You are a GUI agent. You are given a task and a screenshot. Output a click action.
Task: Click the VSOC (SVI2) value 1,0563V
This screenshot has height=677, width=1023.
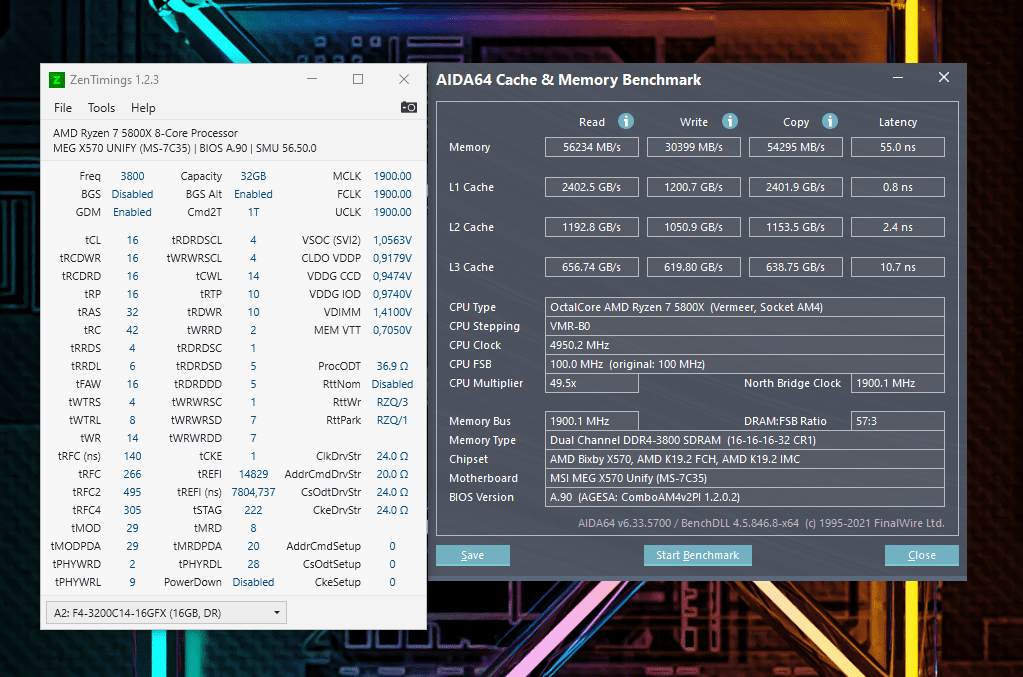coord(392,240)
